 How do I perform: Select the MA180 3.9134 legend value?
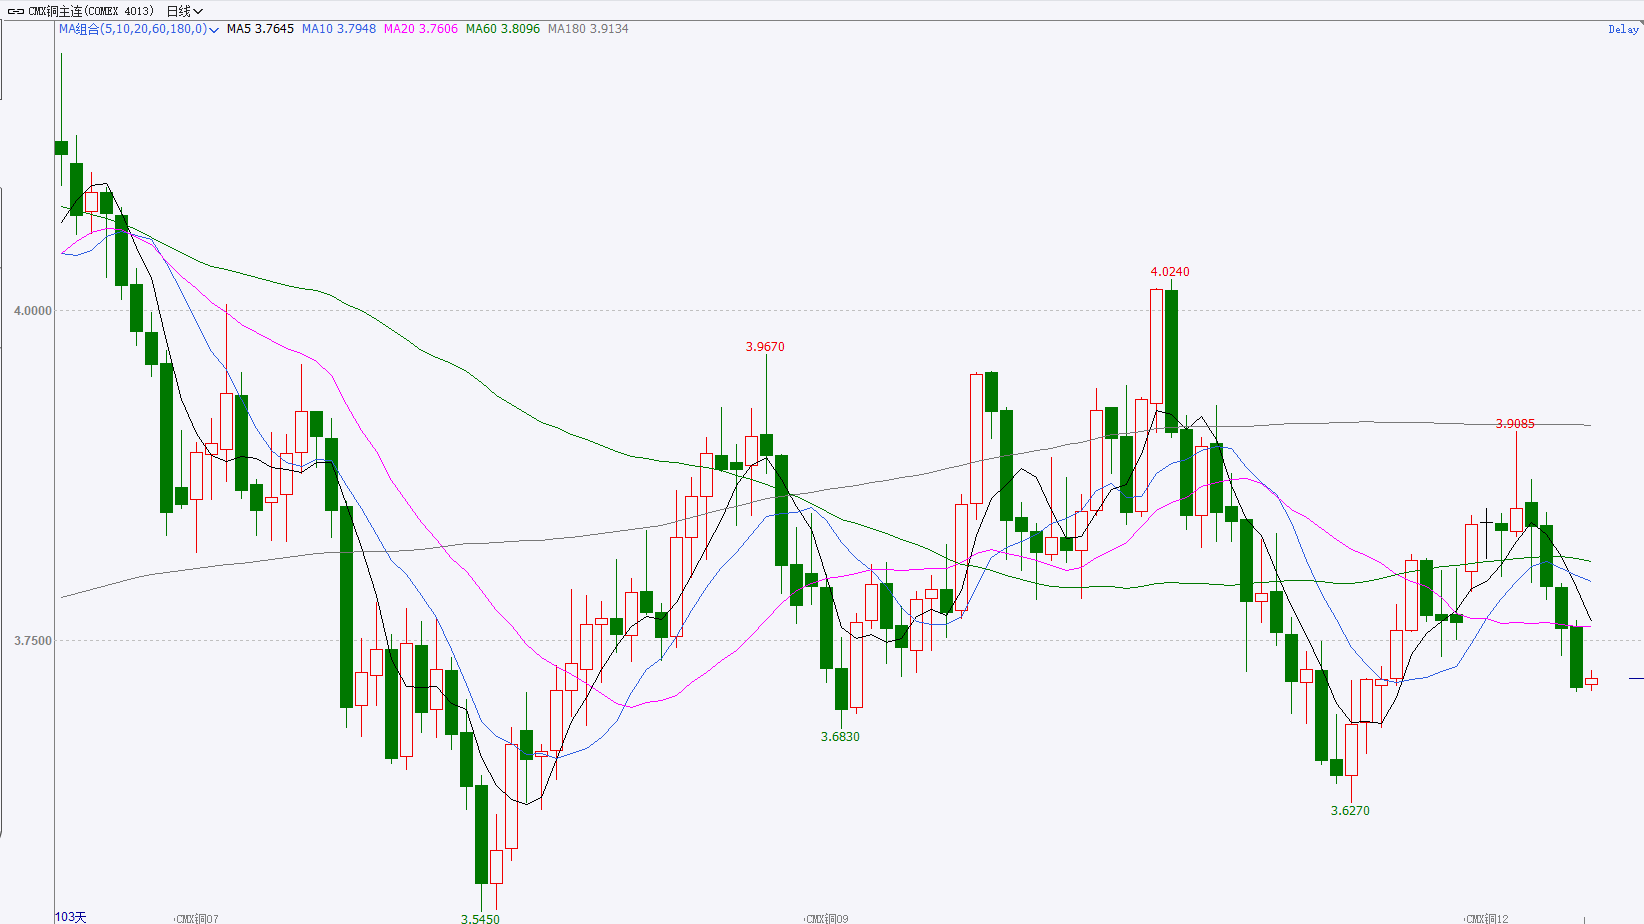[588, 29]
